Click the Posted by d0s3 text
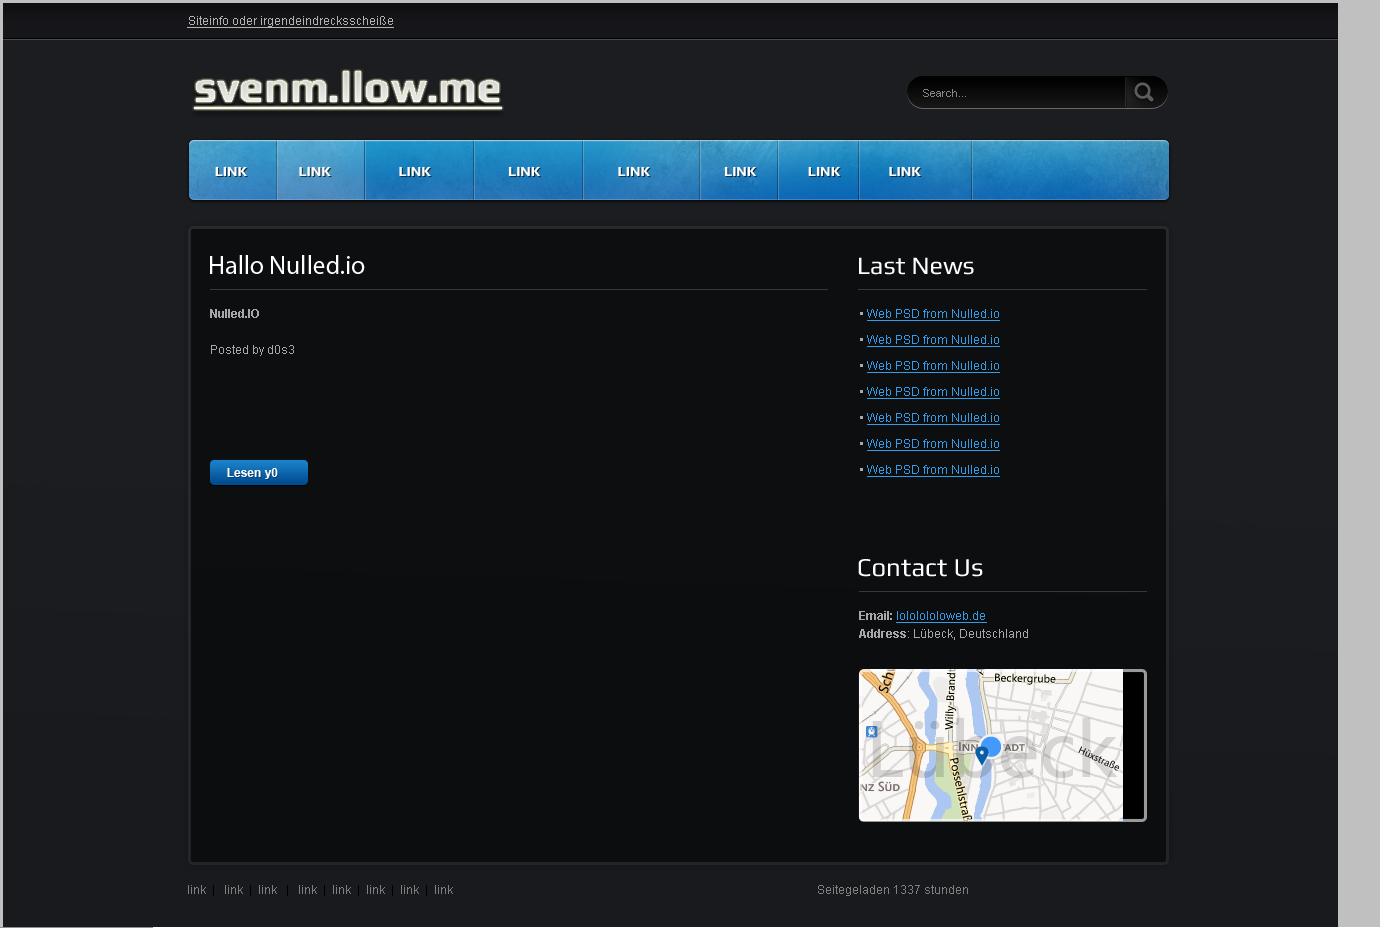 252,350
